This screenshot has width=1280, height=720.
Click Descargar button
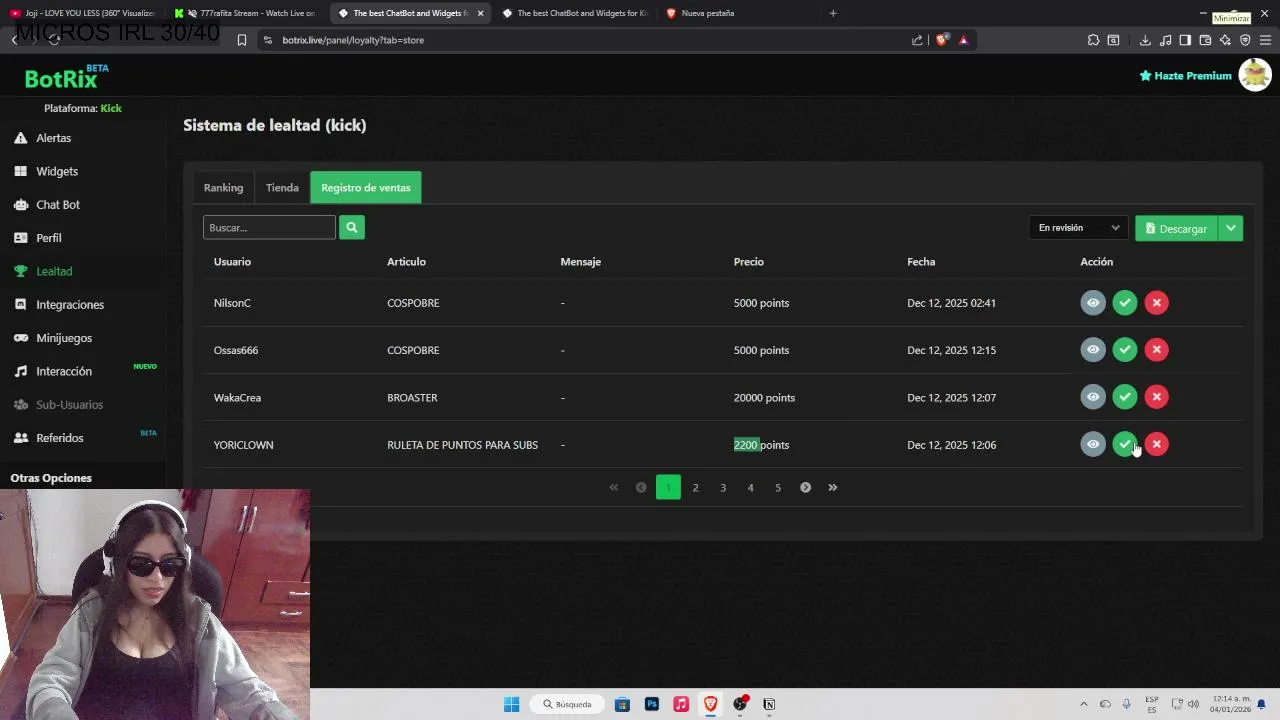point(1176,228)
